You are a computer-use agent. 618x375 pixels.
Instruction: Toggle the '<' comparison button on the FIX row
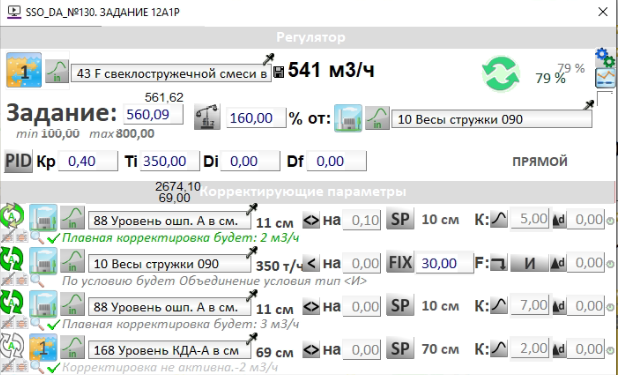tap(311, 263)
